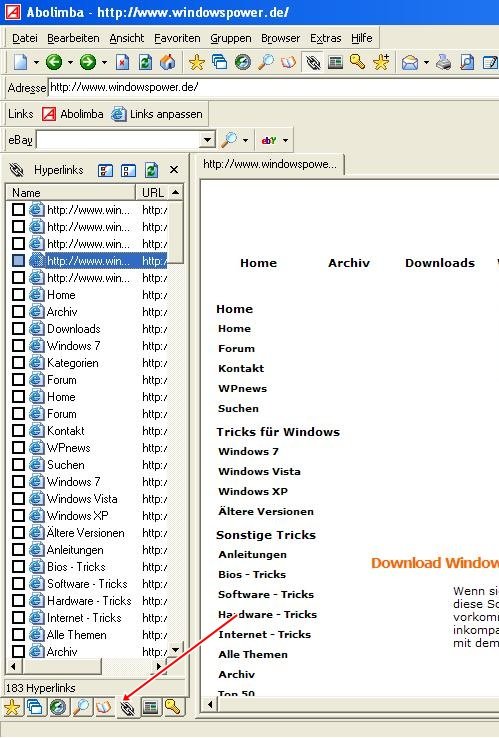Click the eBay logo button in the search bar
This screenshot has height=738, width=499.
[x=269, y=140]
